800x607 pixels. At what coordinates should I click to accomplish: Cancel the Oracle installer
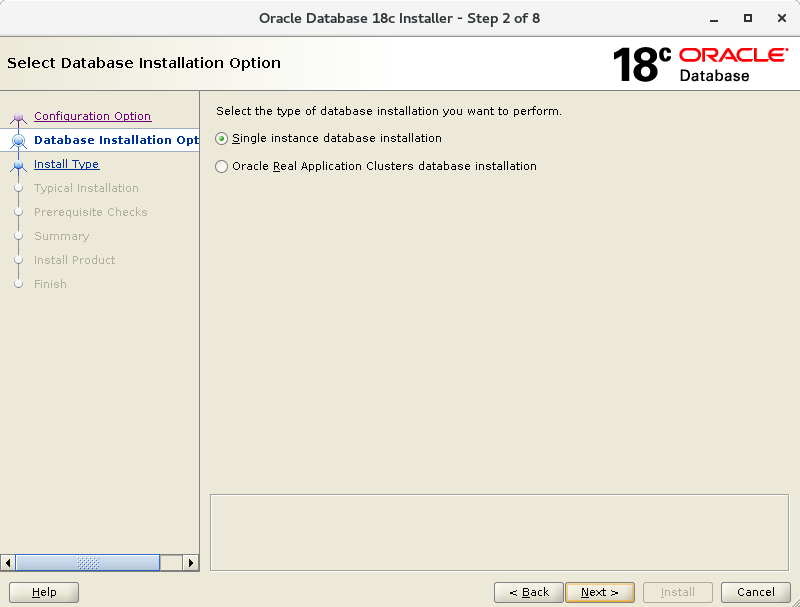[756, 592]
